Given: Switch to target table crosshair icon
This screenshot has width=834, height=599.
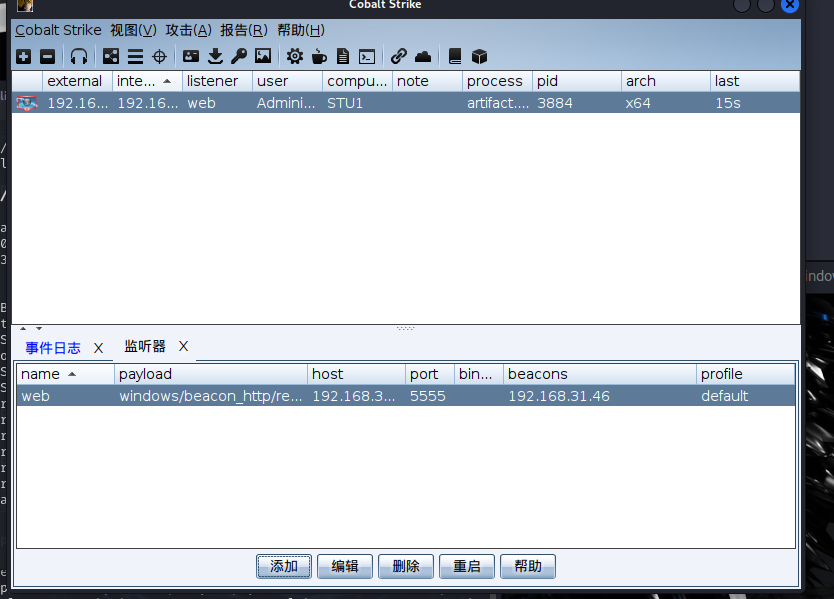Looking at the screenshot, I should tap(160, 56).
